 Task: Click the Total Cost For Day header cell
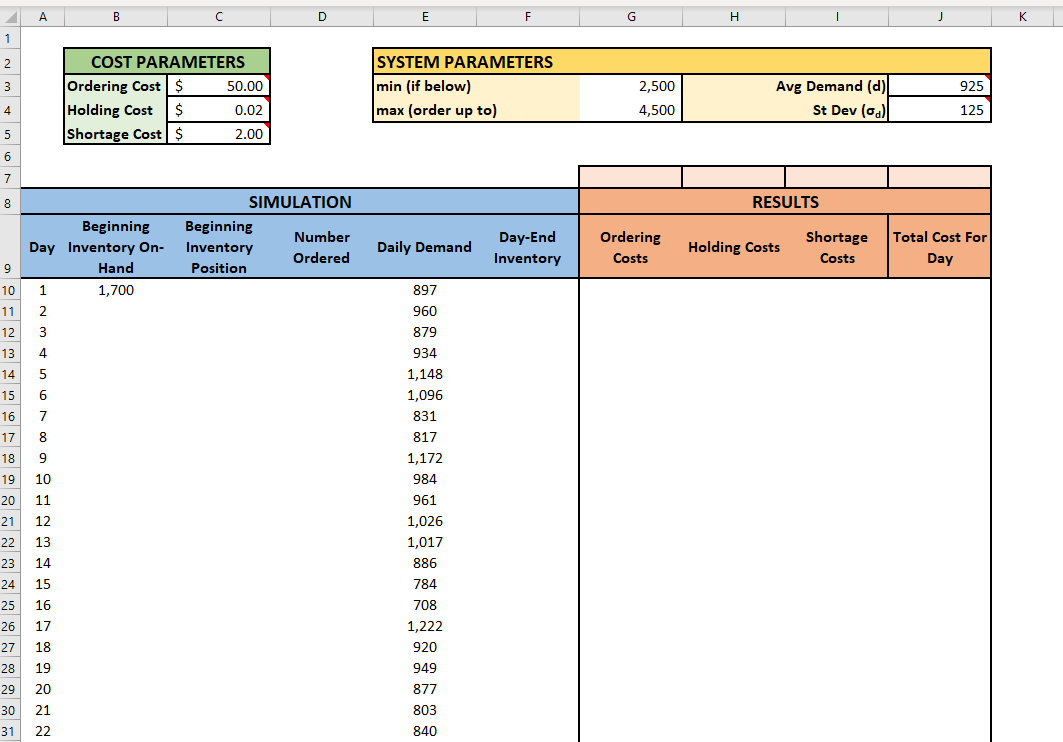click(x=939, y=246)
